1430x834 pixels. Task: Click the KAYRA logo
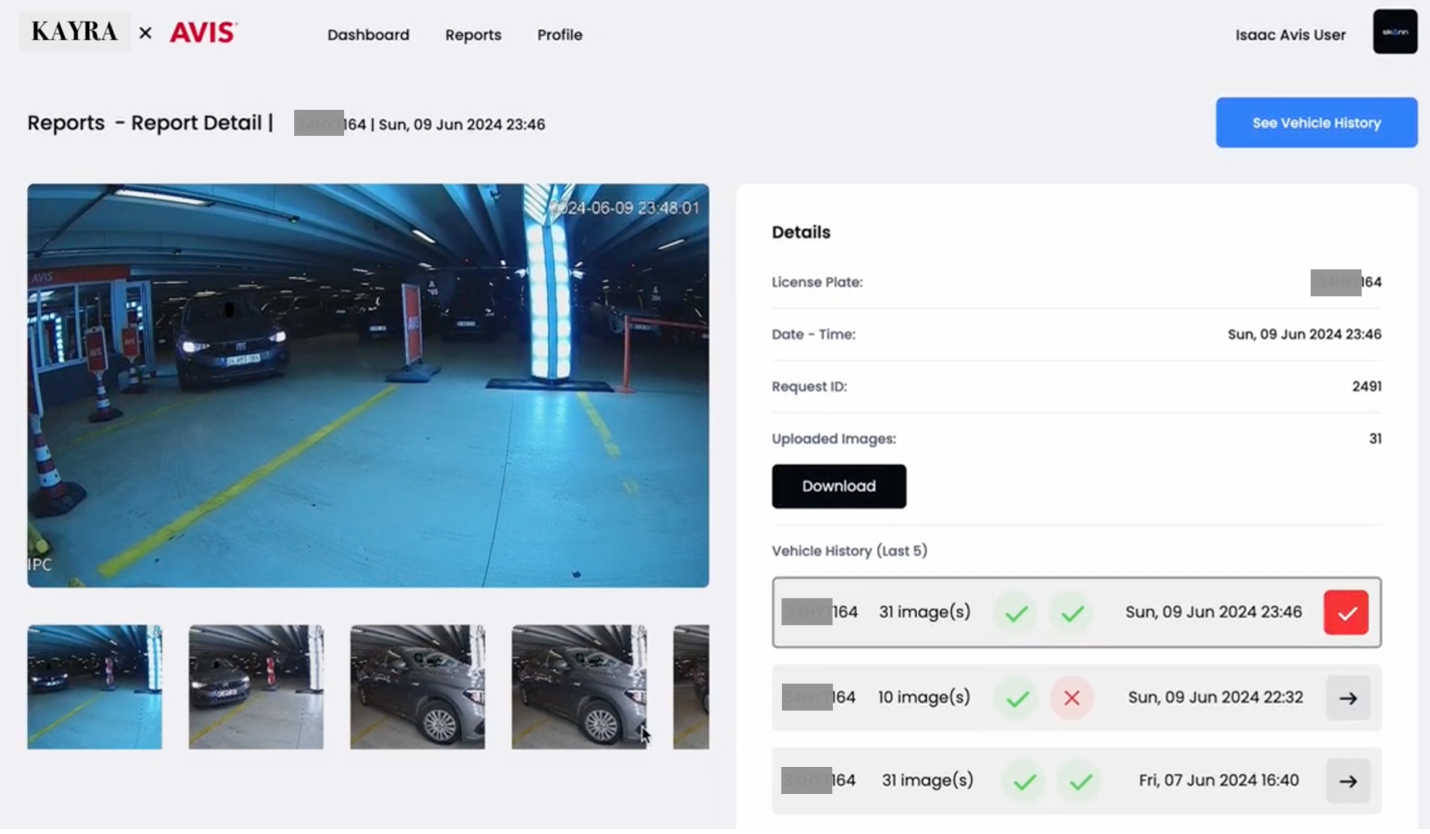74,32
